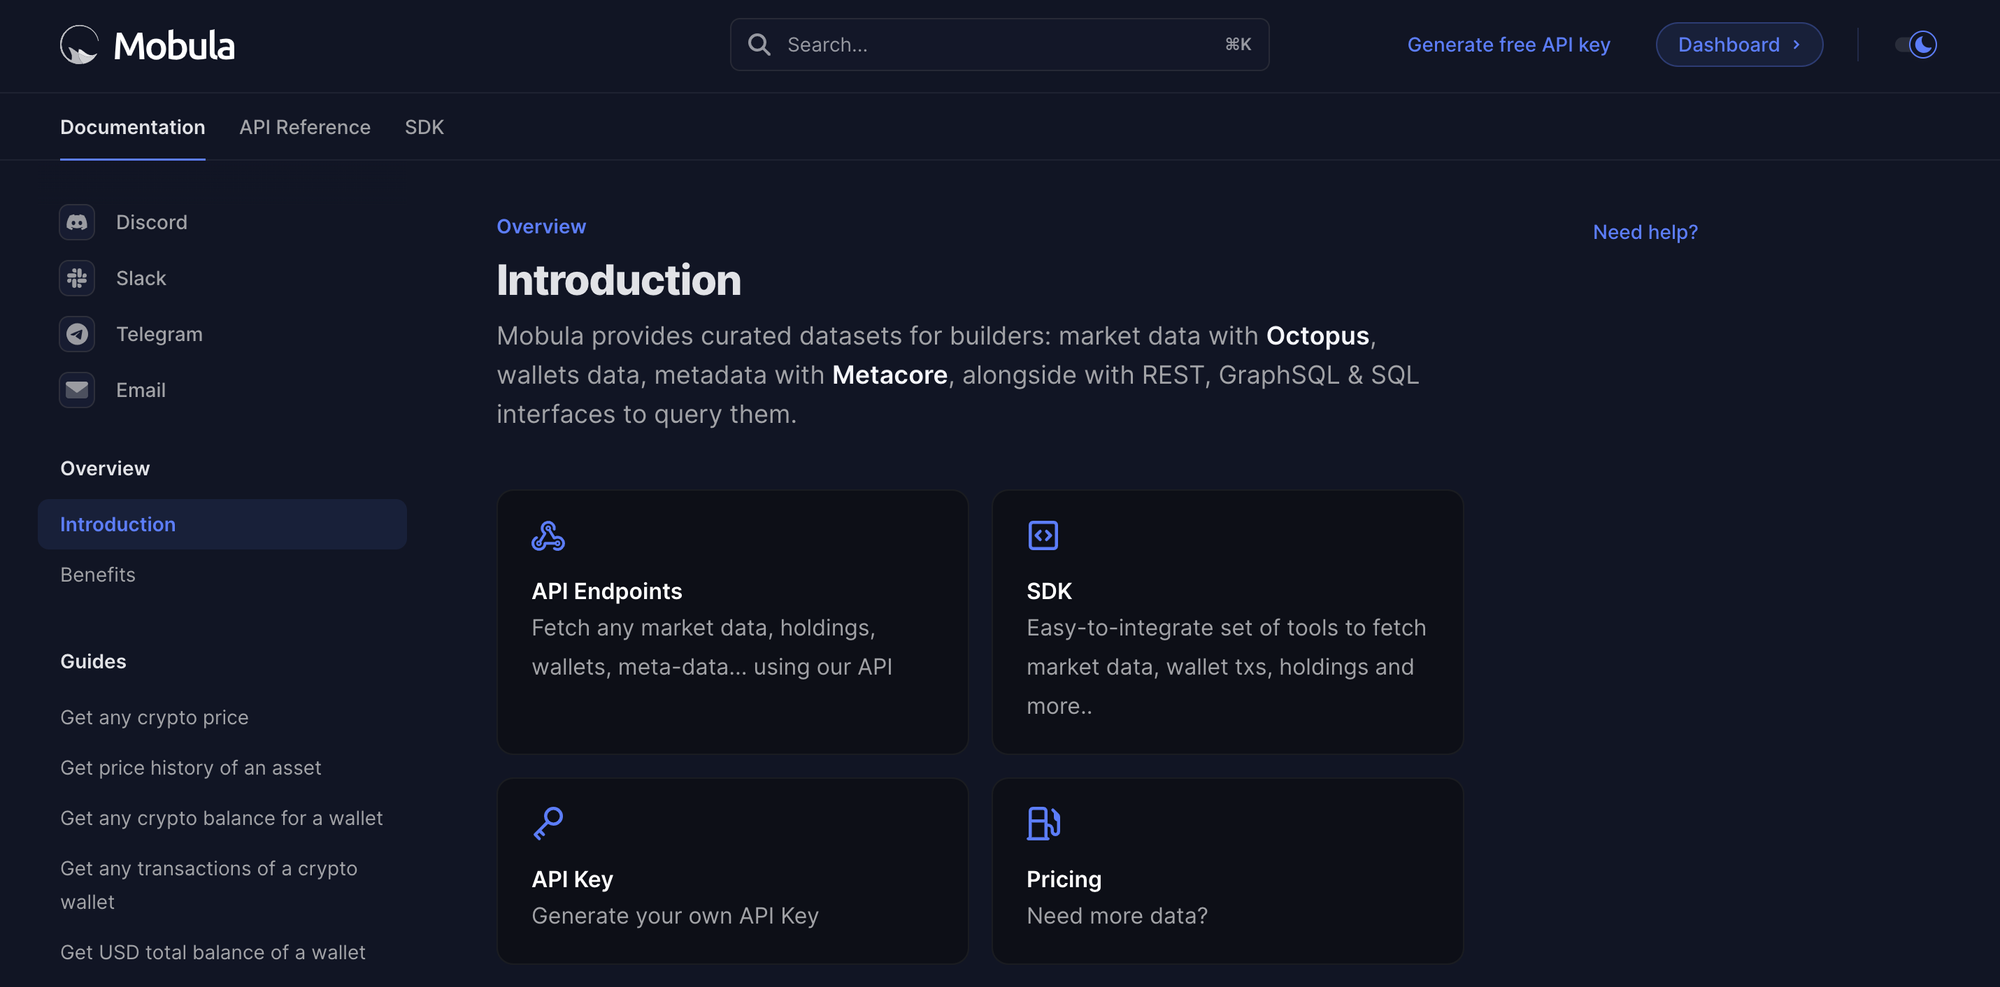The height and width of the screenshot is (987, 2000).
Task: Open the Get any crypto price guide
Action: 154,718
